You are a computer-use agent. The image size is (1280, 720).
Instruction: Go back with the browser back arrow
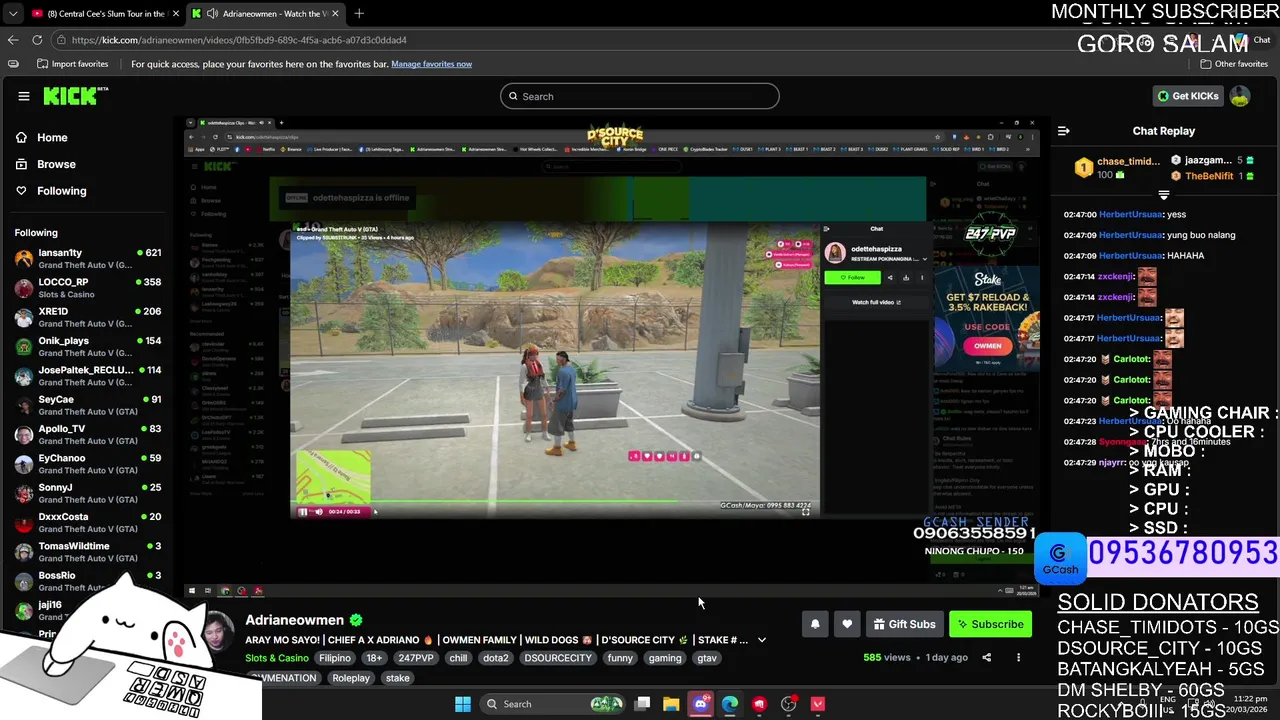click(x=13, y=40)
